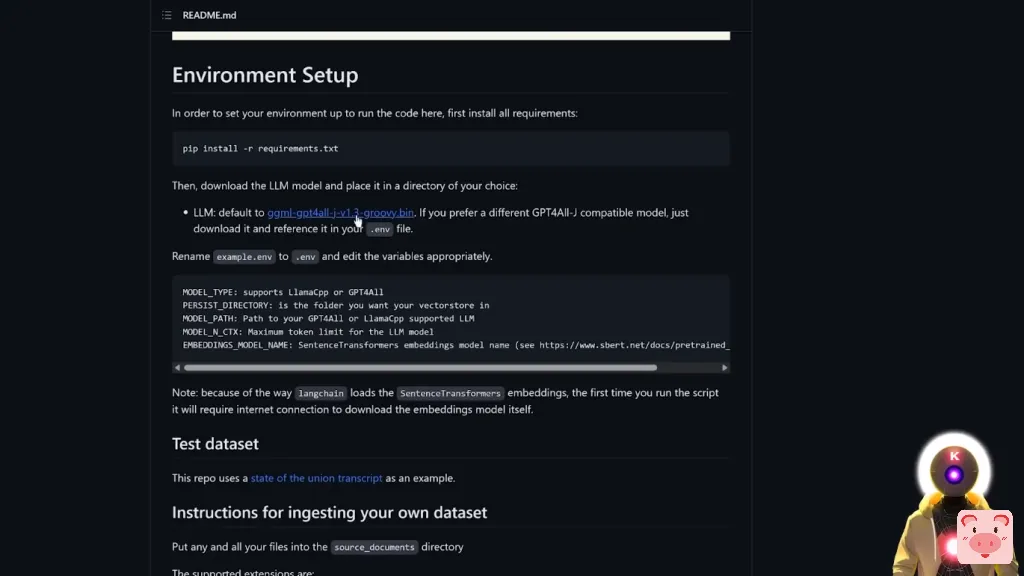The width and height of the screenshot is (1024, 576).
Task: Open the state of the union transcript link
Action: pos(316,478)
